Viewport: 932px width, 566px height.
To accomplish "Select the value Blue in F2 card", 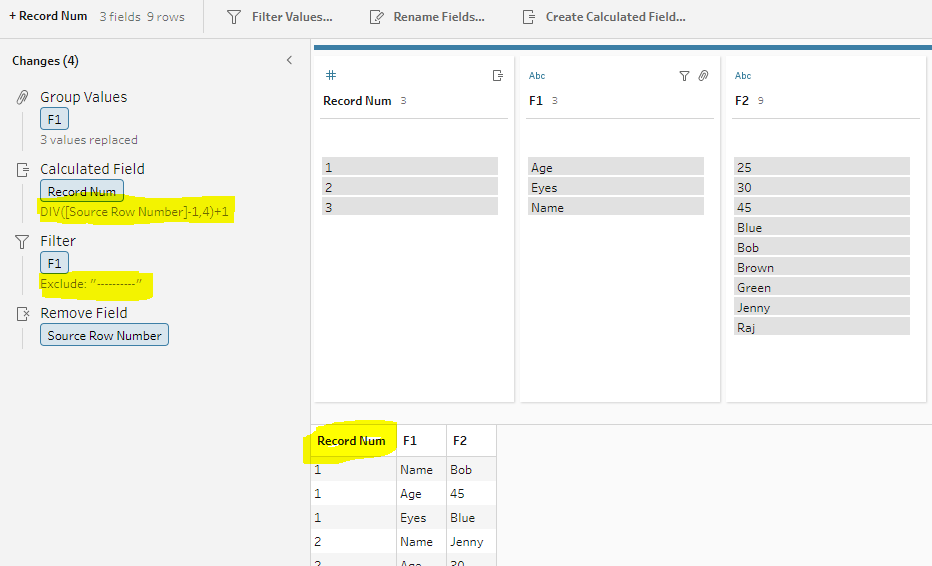I will tap(749, 228).
